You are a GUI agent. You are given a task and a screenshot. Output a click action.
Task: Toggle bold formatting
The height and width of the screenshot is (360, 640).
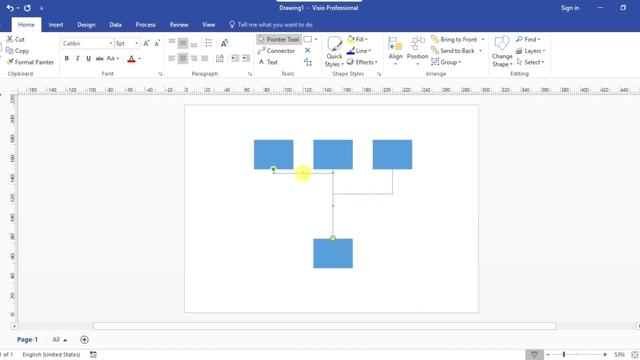[x=67, y=58]
